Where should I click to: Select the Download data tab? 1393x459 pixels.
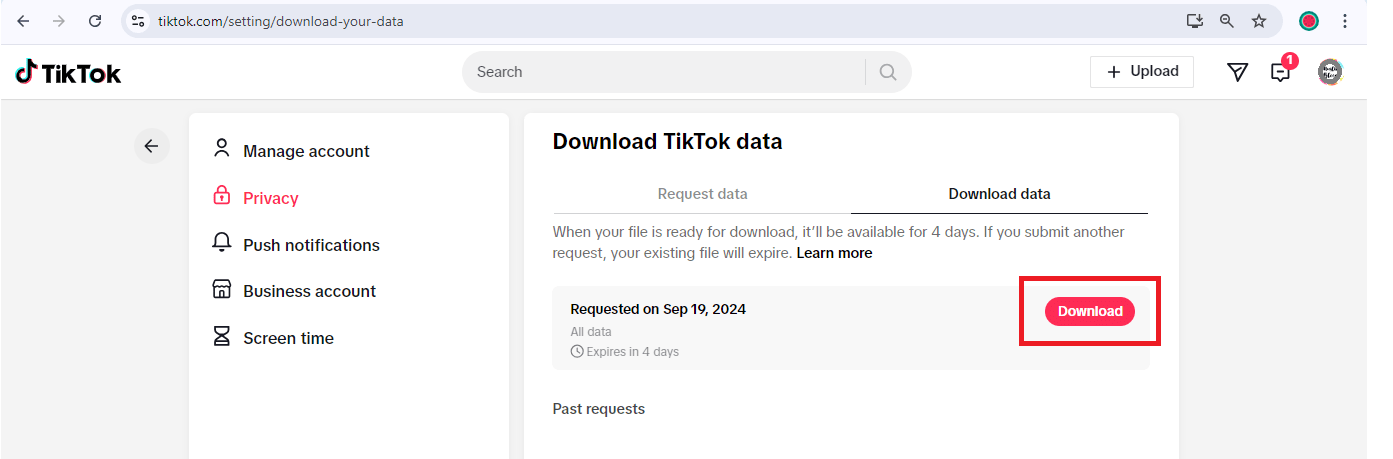(999, 194)
